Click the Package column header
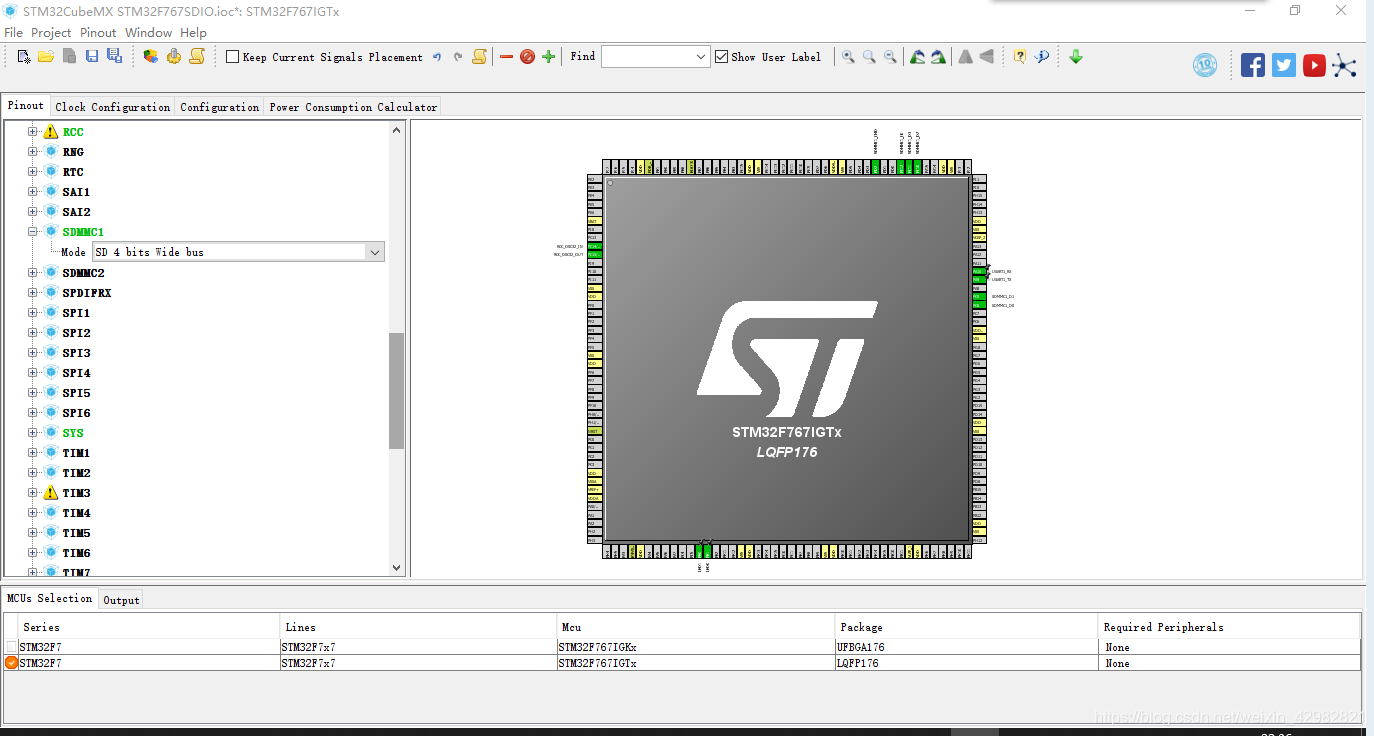The width and height of the screenshot is (1374, 736). (x=966, y=627)
